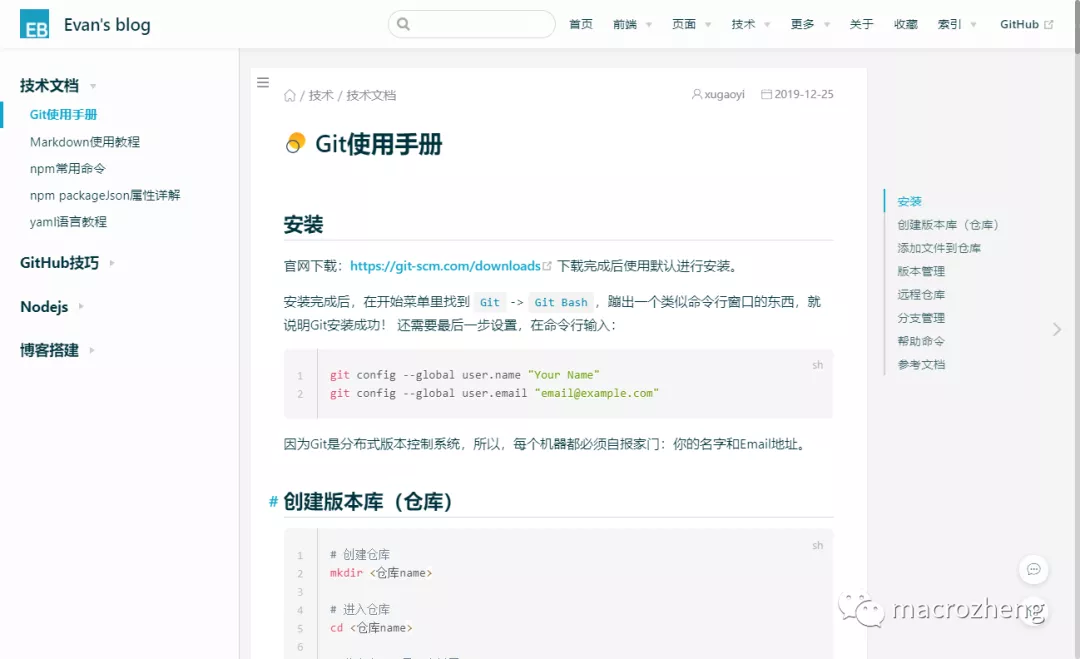This screenshot has width=1080, height=659.
Task: Click the EB blog logo icon
Action: coord(34,24)
